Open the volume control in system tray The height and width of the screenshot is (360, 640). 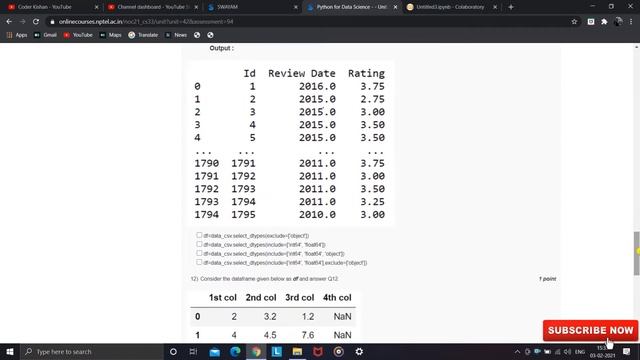567,351
